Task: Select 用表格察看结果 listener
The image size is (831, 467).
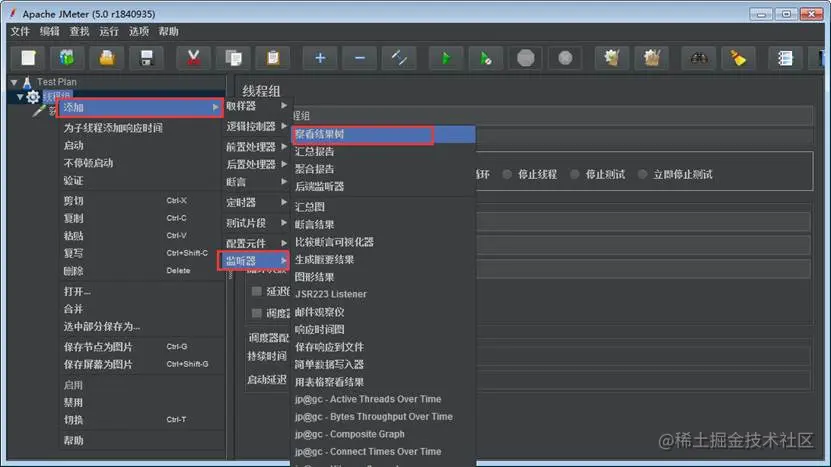Action: point(384,382)
